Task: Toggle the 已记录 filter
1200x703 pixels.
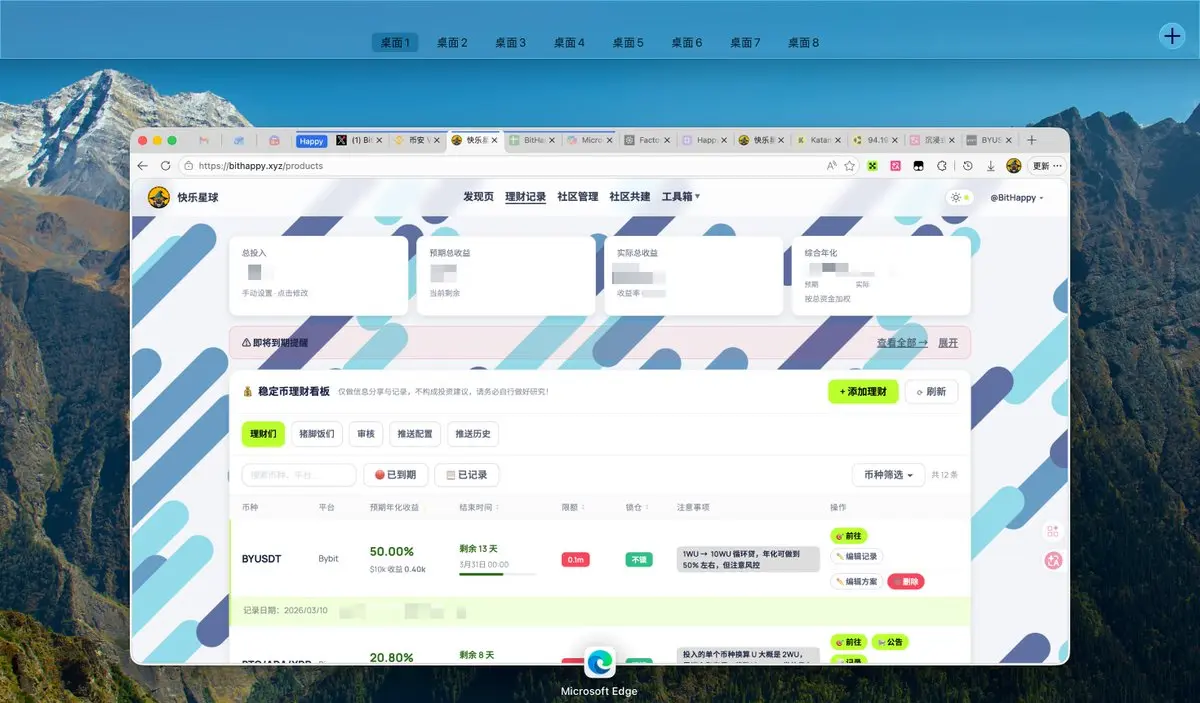Action: tap(467, 475)
